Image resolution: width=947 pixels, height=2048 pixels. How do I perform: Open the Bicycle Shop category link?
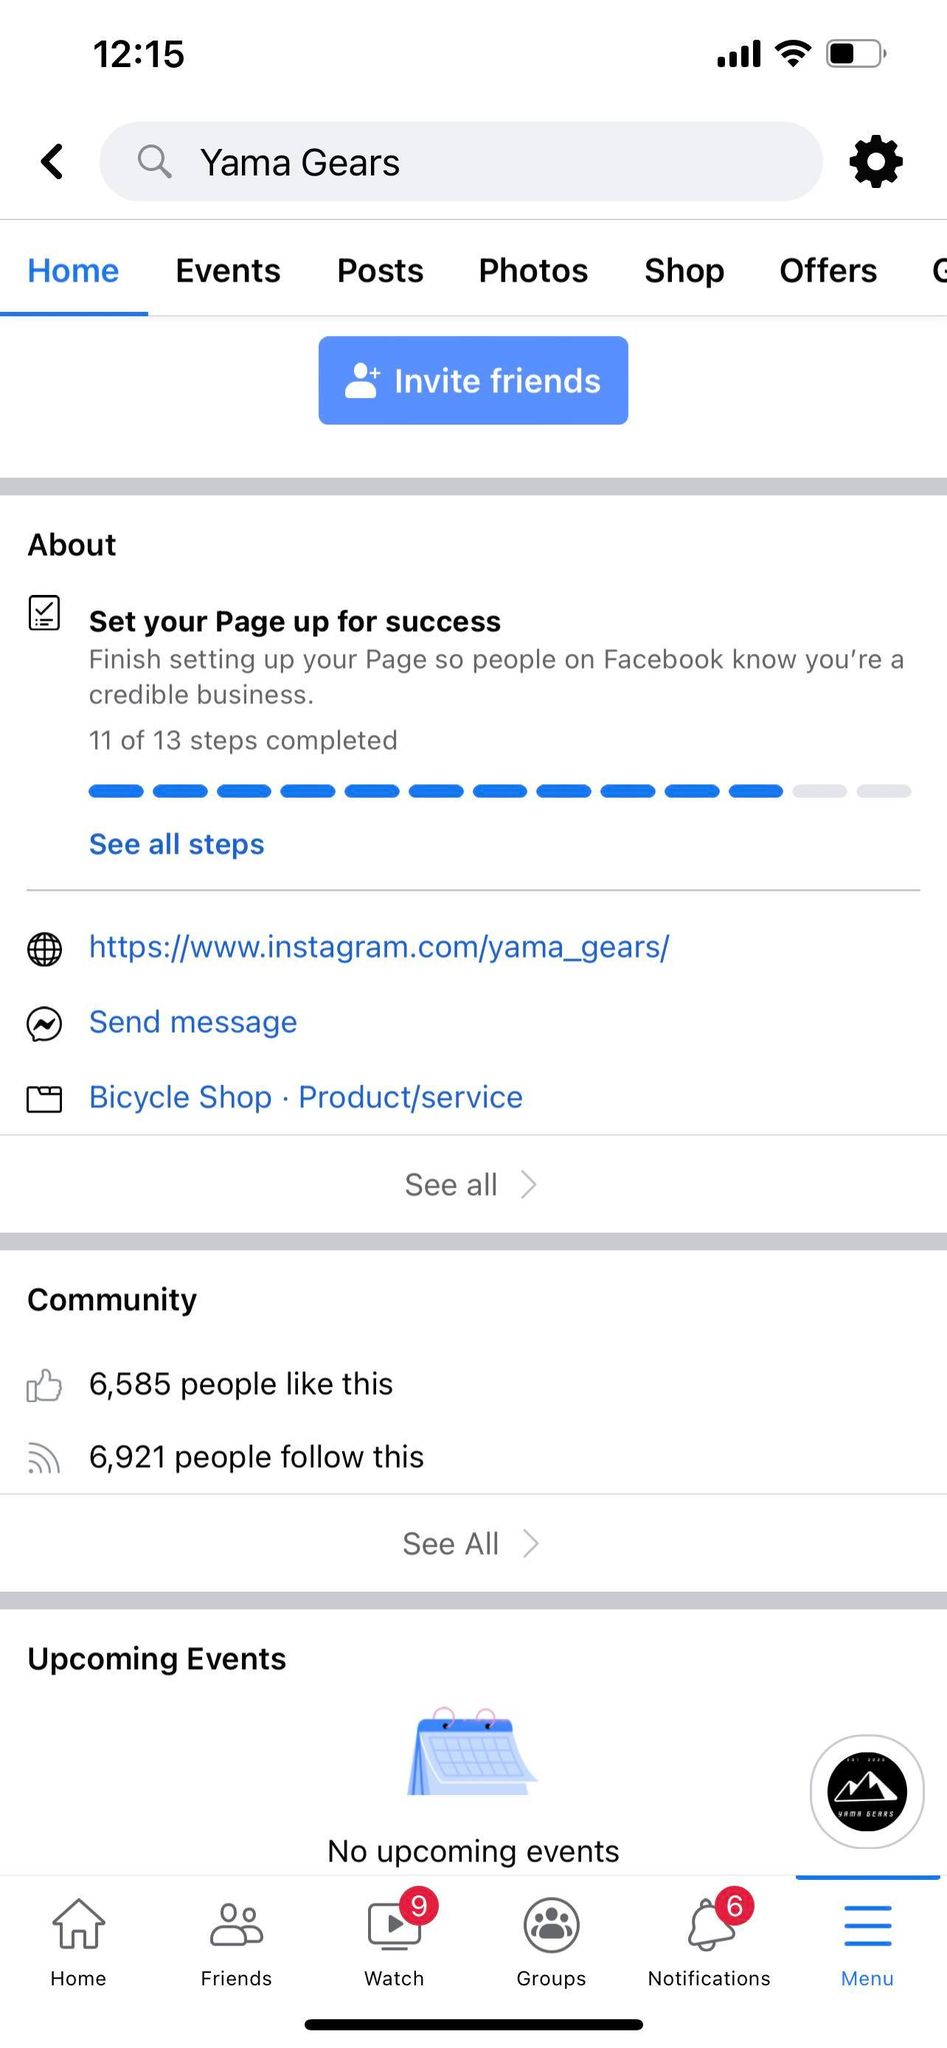click(x=180, y=1097)
